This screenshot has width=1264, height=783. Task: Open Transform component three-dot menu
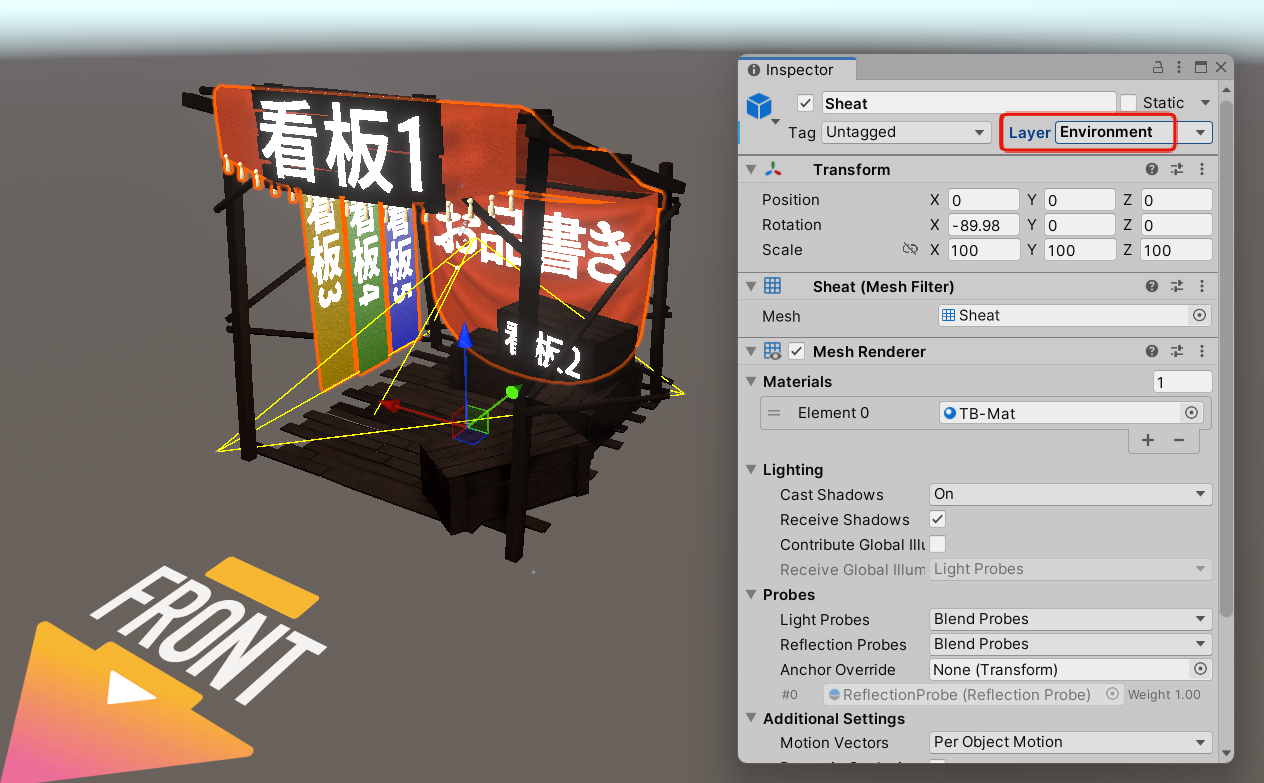(1201, 170)
